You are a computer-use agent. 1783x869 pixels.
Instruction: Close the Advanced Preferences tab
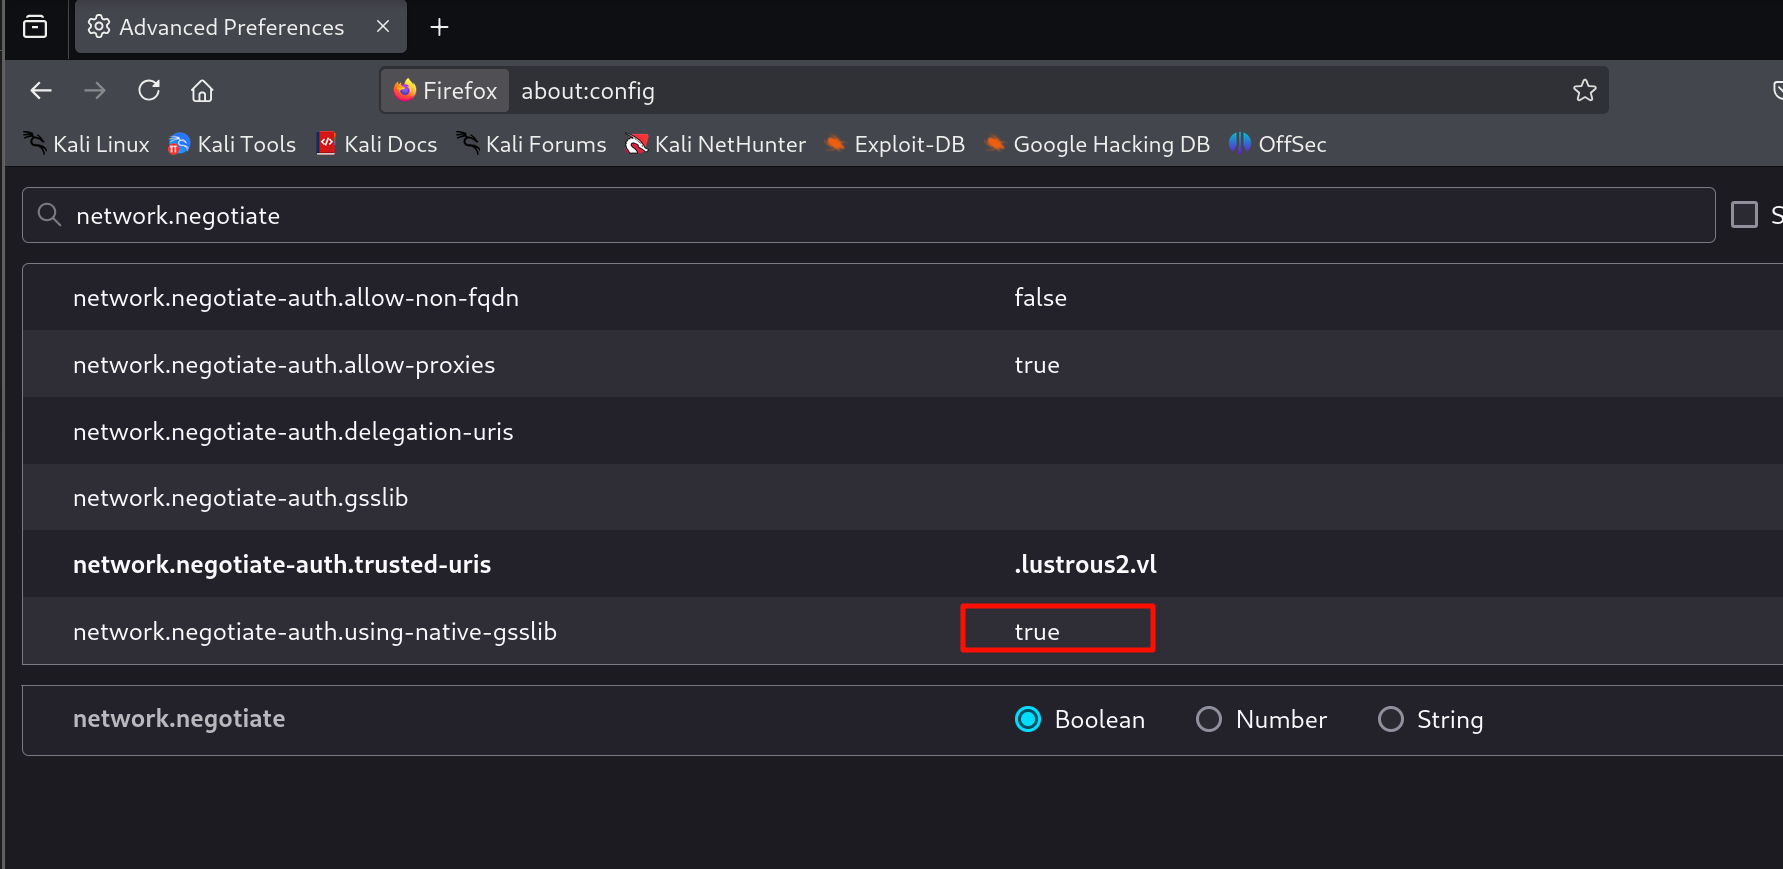click(383, 27)
